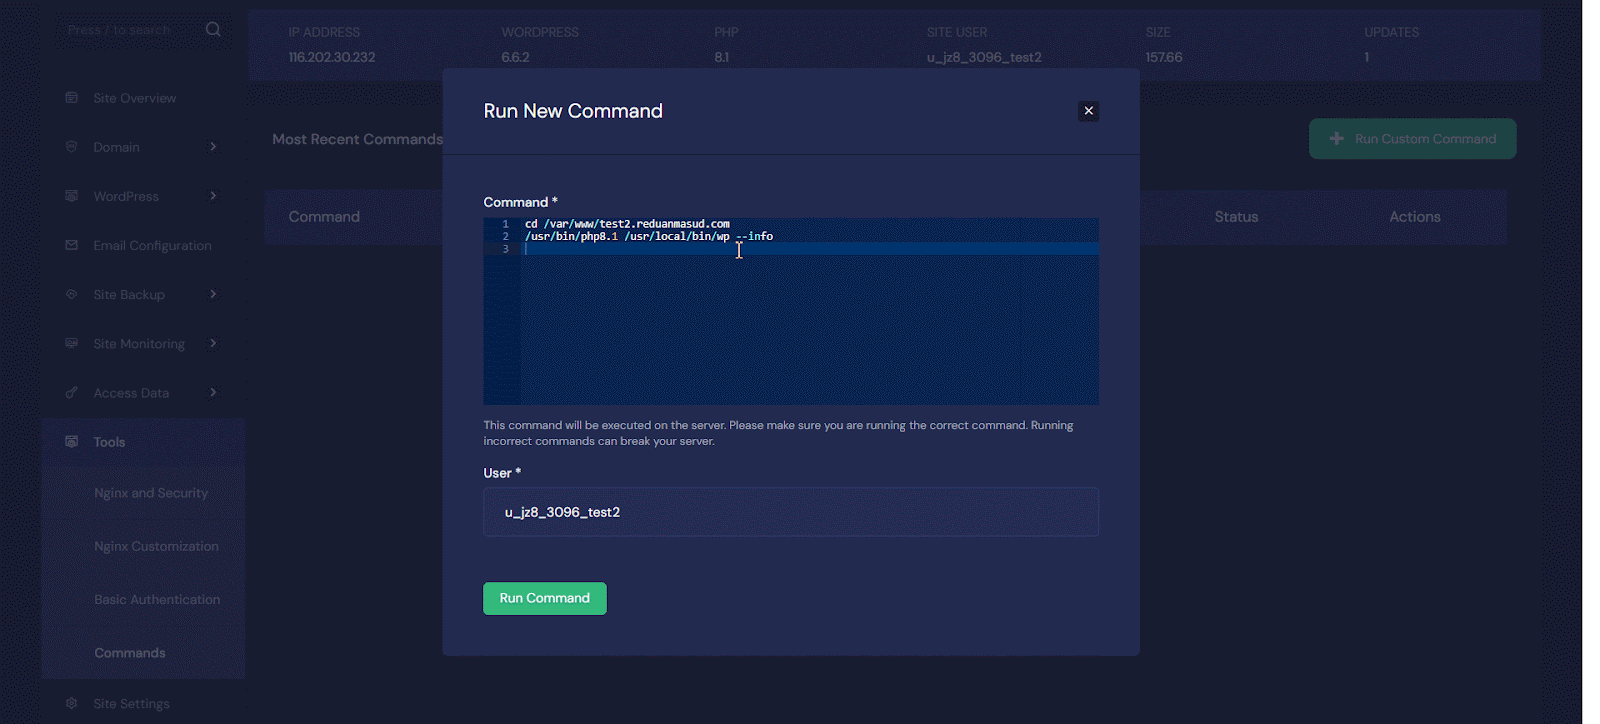Click the Email Configuration envelope icon

click(x=71, y=245)
